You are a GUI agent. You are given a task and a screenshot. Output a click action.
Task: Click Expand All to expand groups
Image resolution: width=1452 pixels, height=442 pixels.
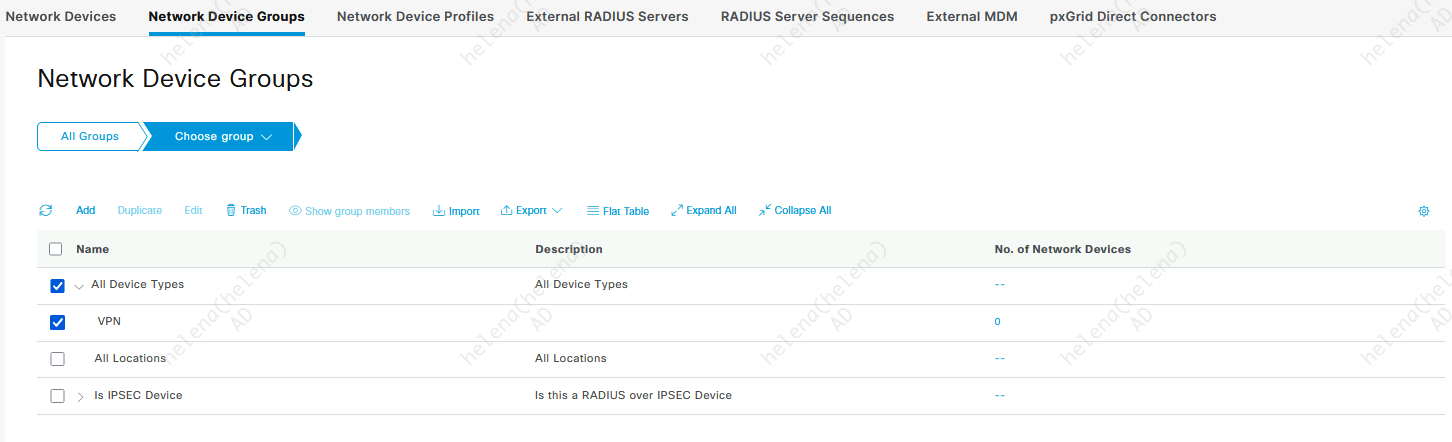pos(703,211)
